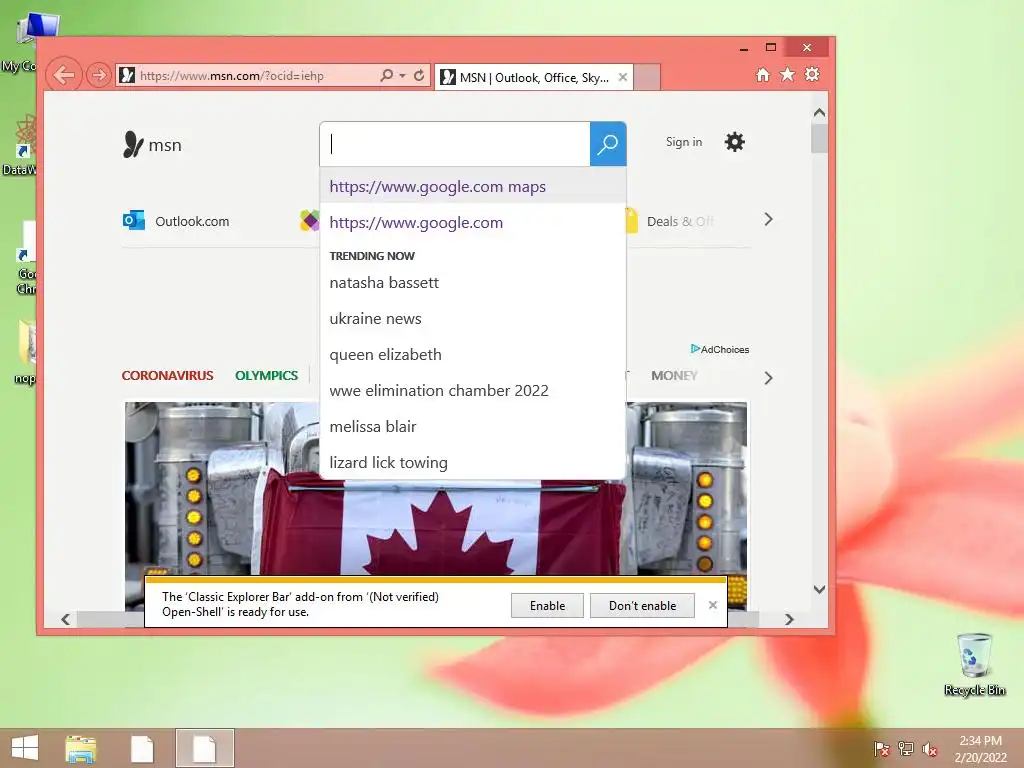Click the browser Forward arrow button
1024x768 pixels.
coord(99,76)
